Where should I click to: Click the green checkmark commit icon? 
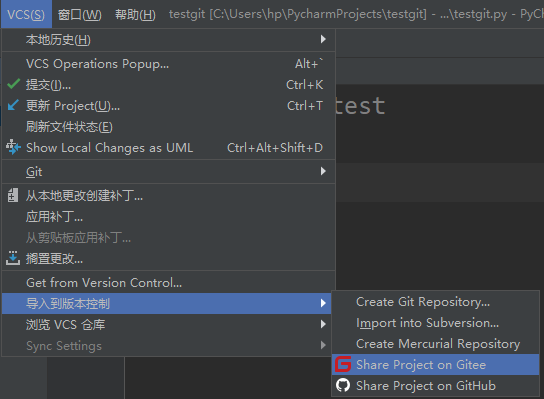click(14, 84)
